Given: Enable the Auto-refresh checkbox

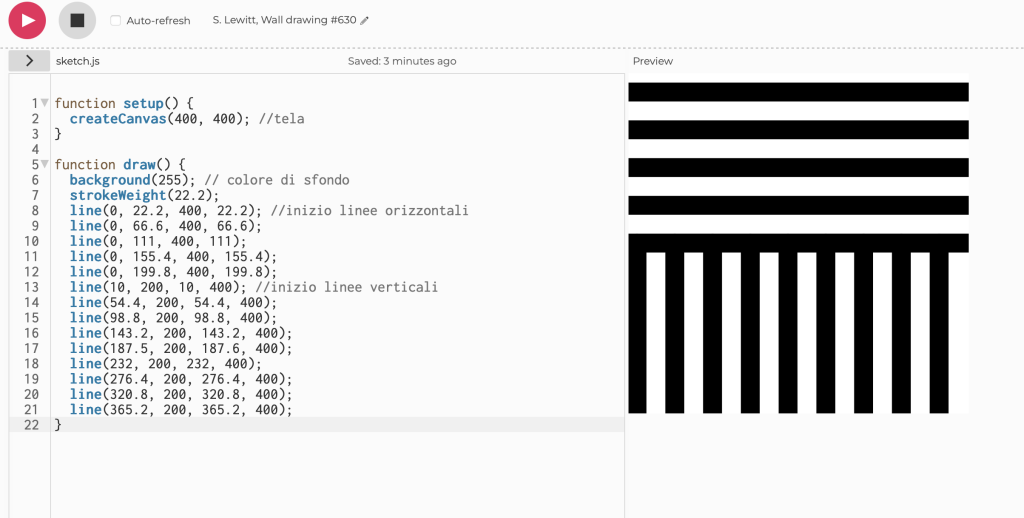Looking at the screenshot, I should [116, 21].
